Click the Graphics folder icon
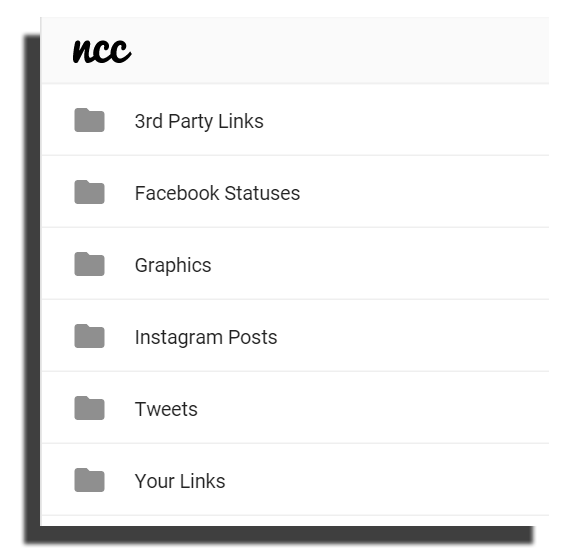568x550 pixels. coord(89,264)
